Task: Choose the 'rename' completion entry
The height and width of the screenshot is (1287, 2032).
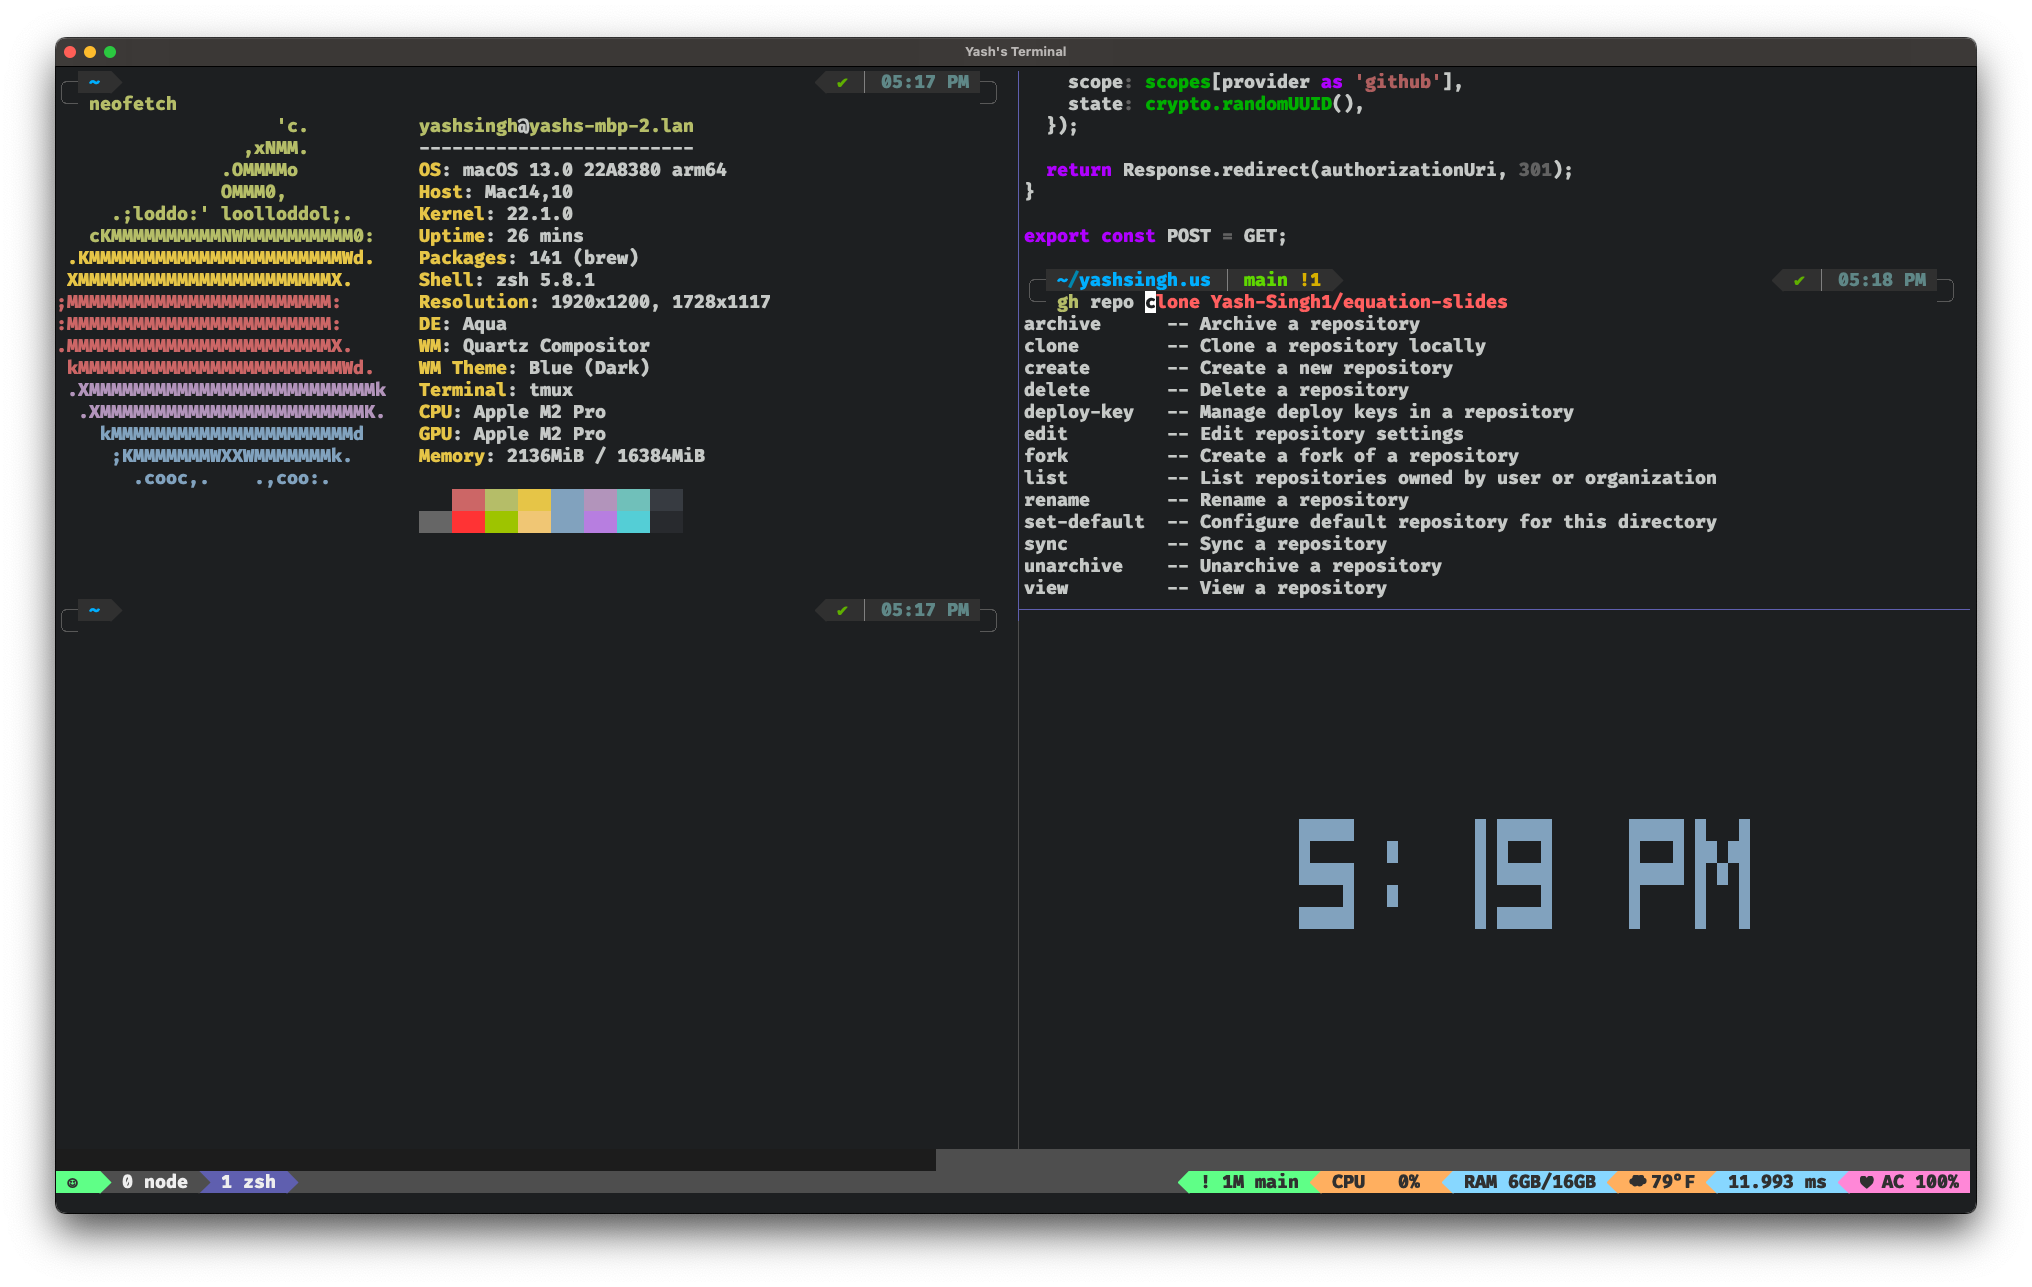Action: click(x=1216, y=500)
